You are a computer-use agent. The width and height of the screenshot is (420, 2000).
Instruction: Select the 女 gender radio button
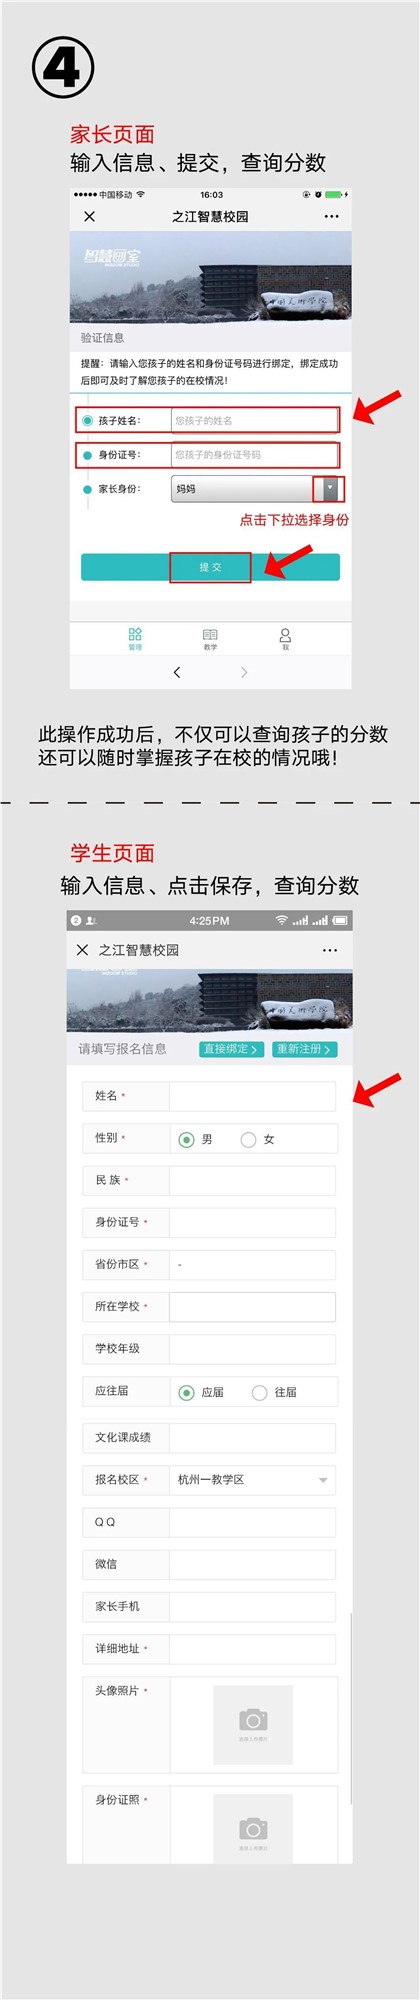[x=248, y=1139]
